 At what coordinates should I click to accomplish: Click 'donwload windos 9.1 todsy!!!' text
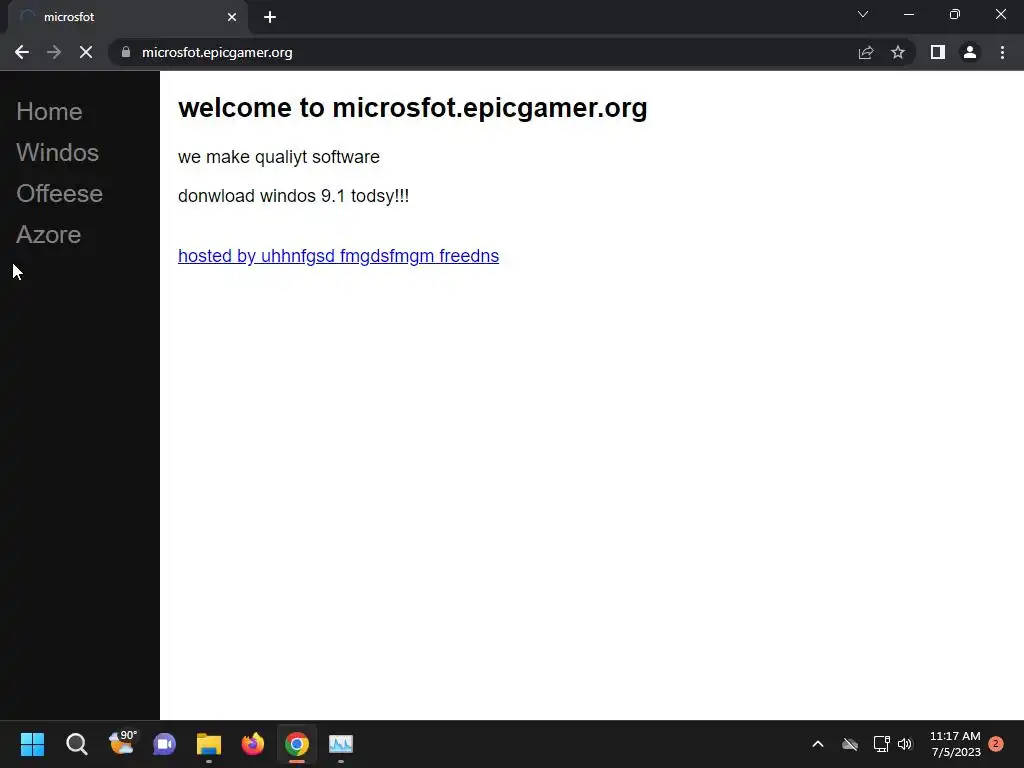click(x=293, y=196)
